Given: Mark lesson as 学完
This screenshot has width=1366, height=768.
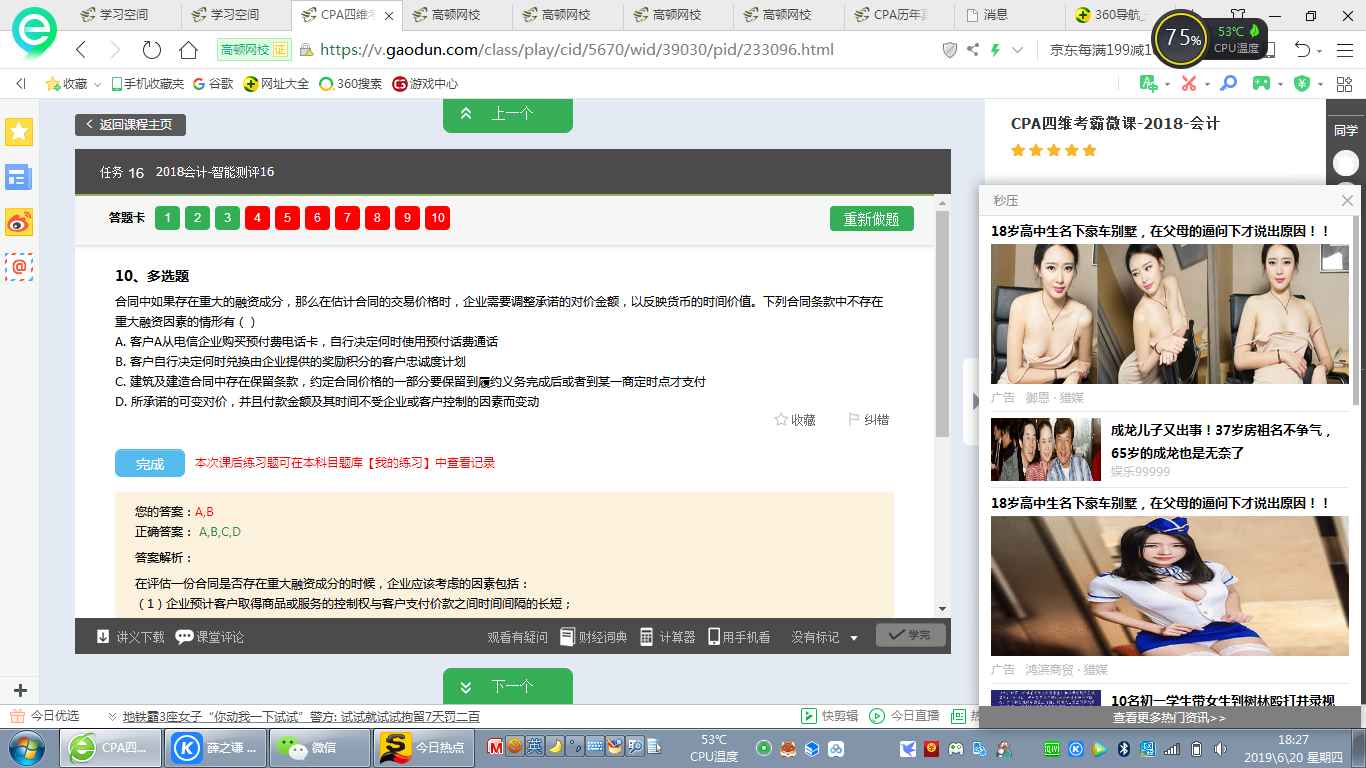Looking at the screenshot, I should tap(910, 635).
